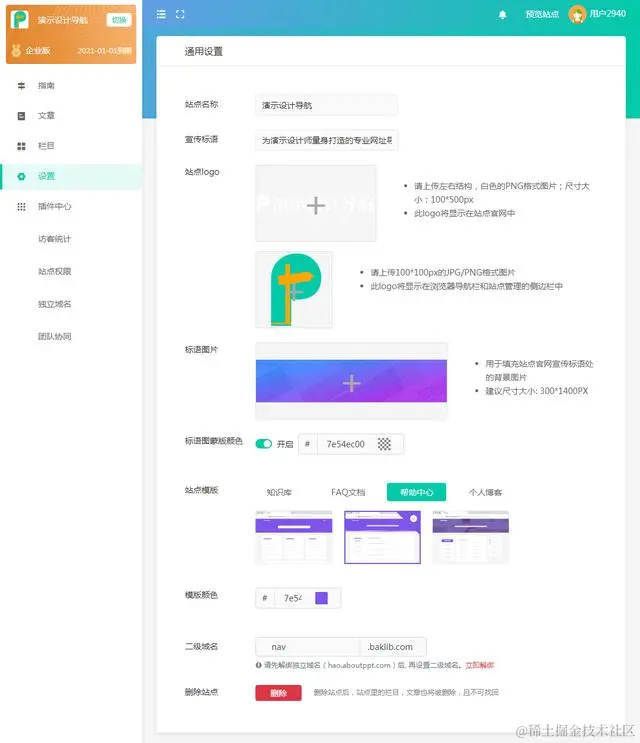
Task: Click the info icon beside domain hint
Action: [259, 665]
